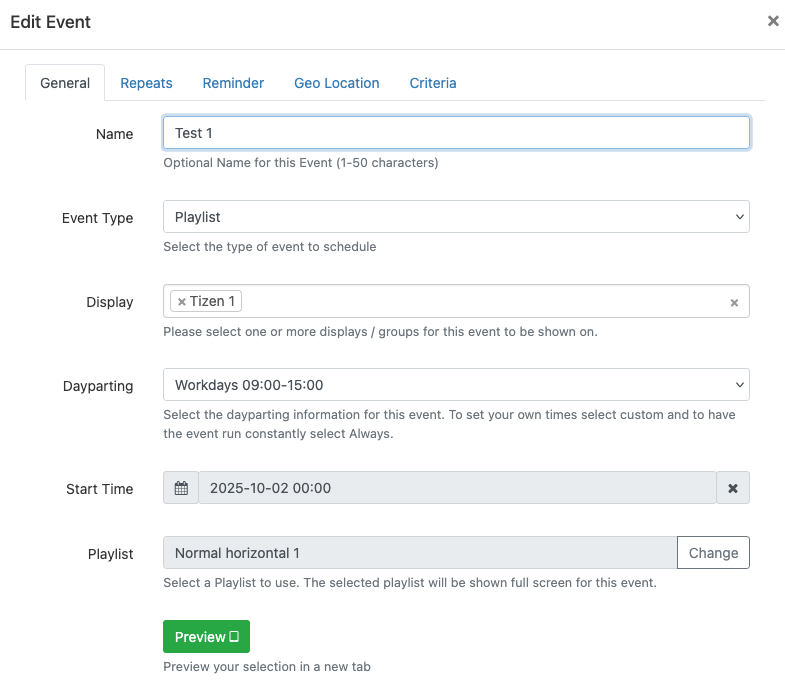This screenshot has height=696, width=785.
Task: Open the Start Time calendar picker
Action: [x=181, y=488]
